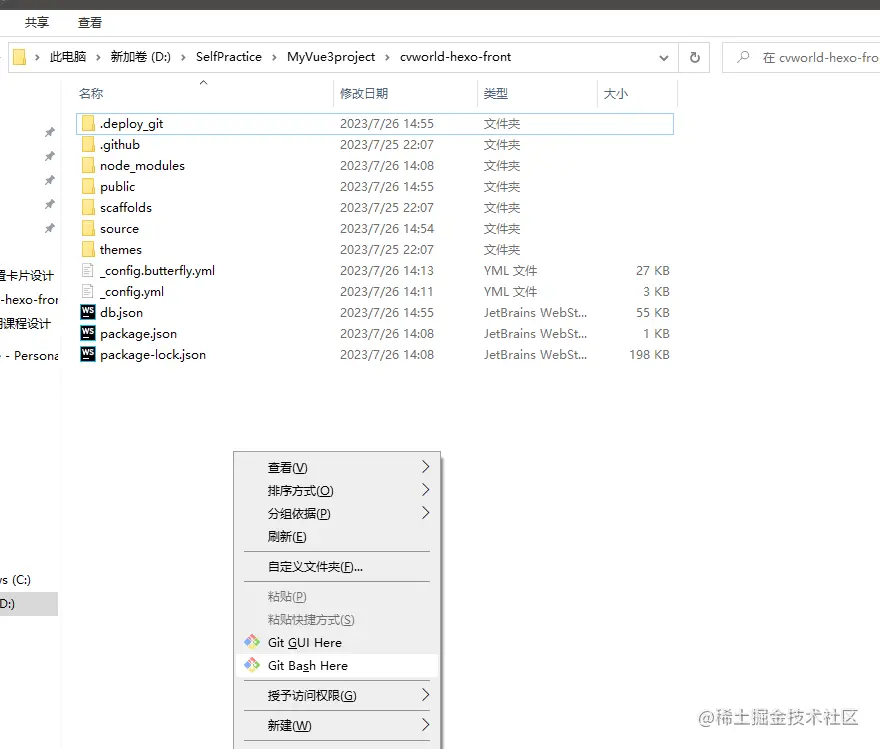Go to 新加卷 (D:) in breadcrumb
880x749 pixels.
tap(140, 57)
